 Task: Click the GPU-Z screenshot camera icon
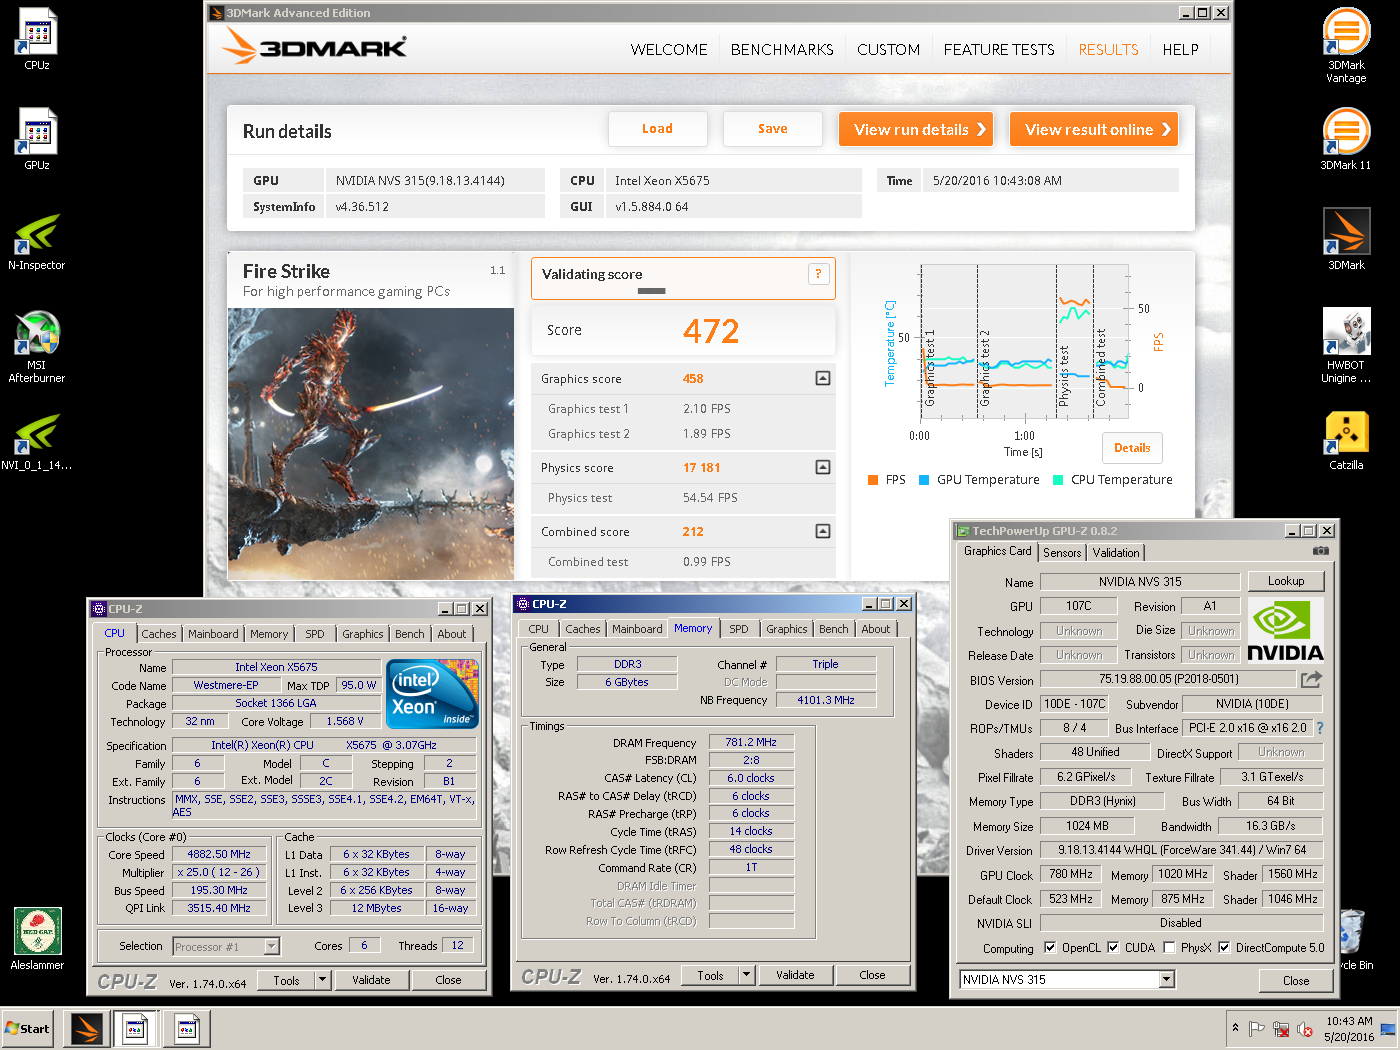pos(1321,551)
